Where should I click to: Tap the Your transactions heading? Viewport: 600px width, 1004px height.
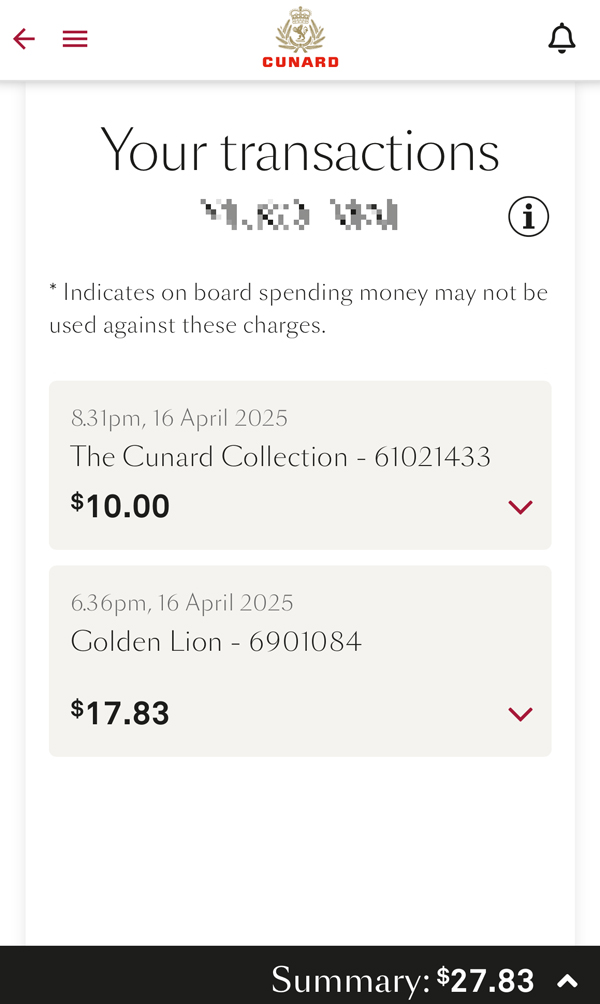point(300,151)
